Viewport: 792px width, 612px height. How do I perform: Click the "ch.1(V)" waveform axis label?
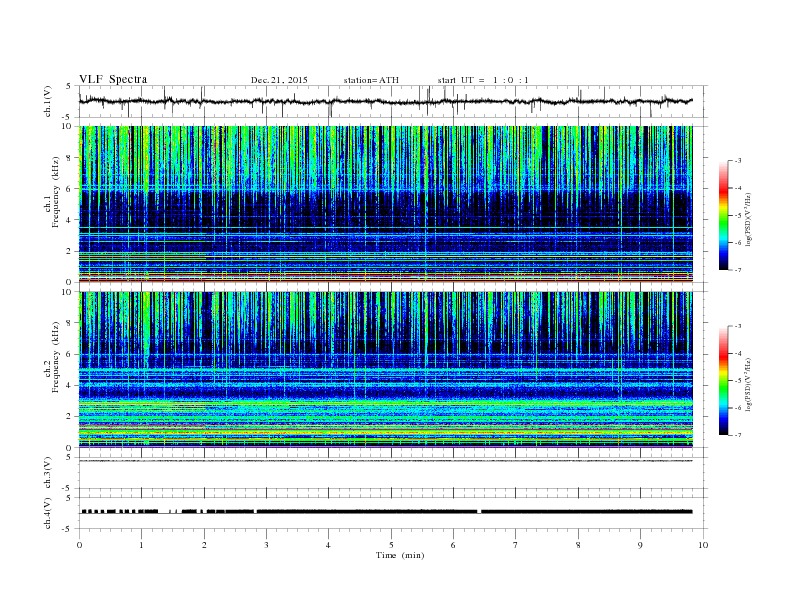coord(48,101)
